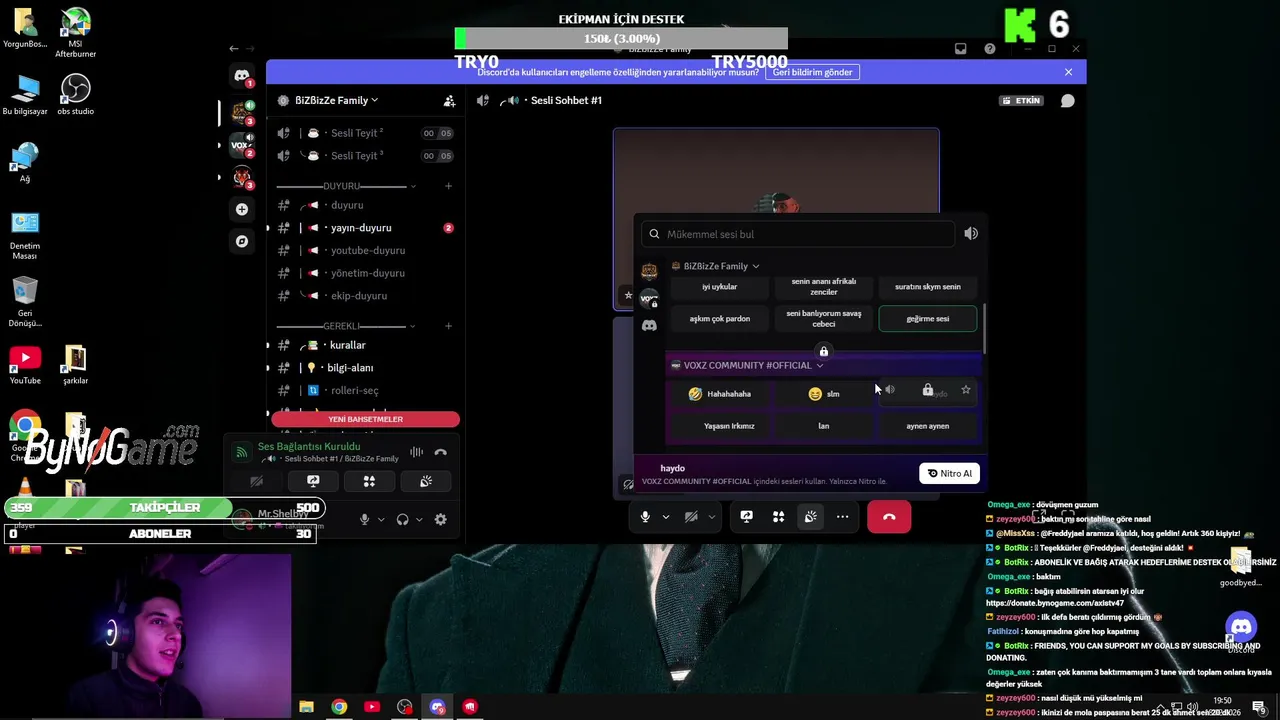The height and width of the screenshot is (720, 1280).
Task: Click the soundboard volume speaker icon
Action: [x=970, y=233]
